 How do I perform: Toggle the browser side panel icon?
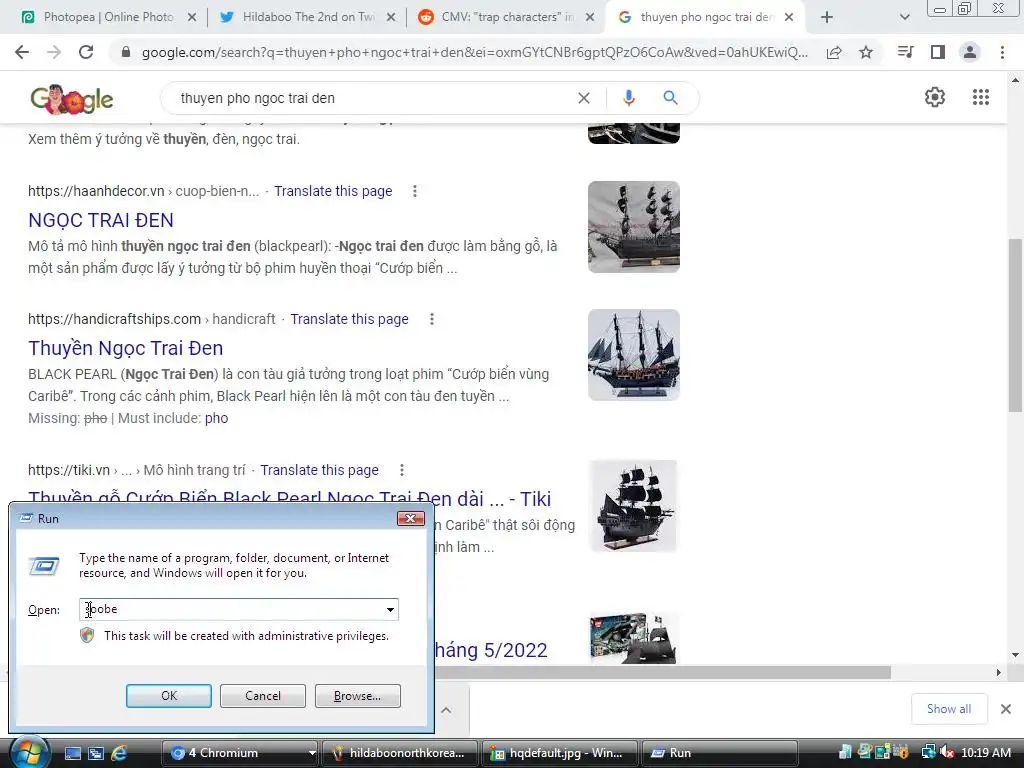pos(938,52)
